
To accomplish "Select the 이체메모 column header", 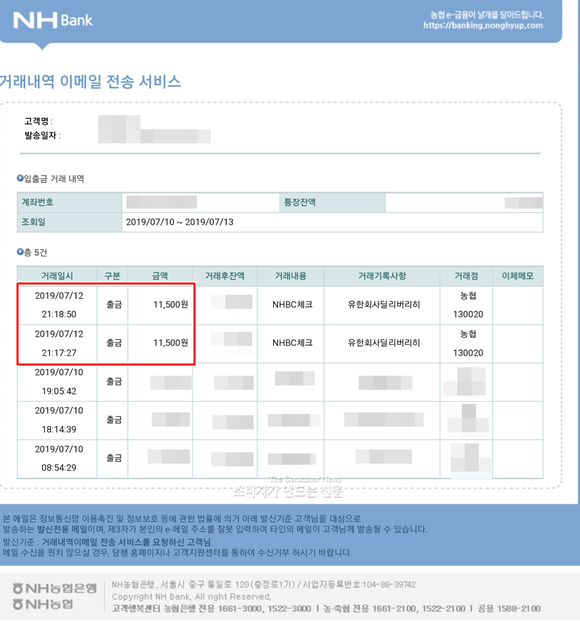I will [518, 276].
